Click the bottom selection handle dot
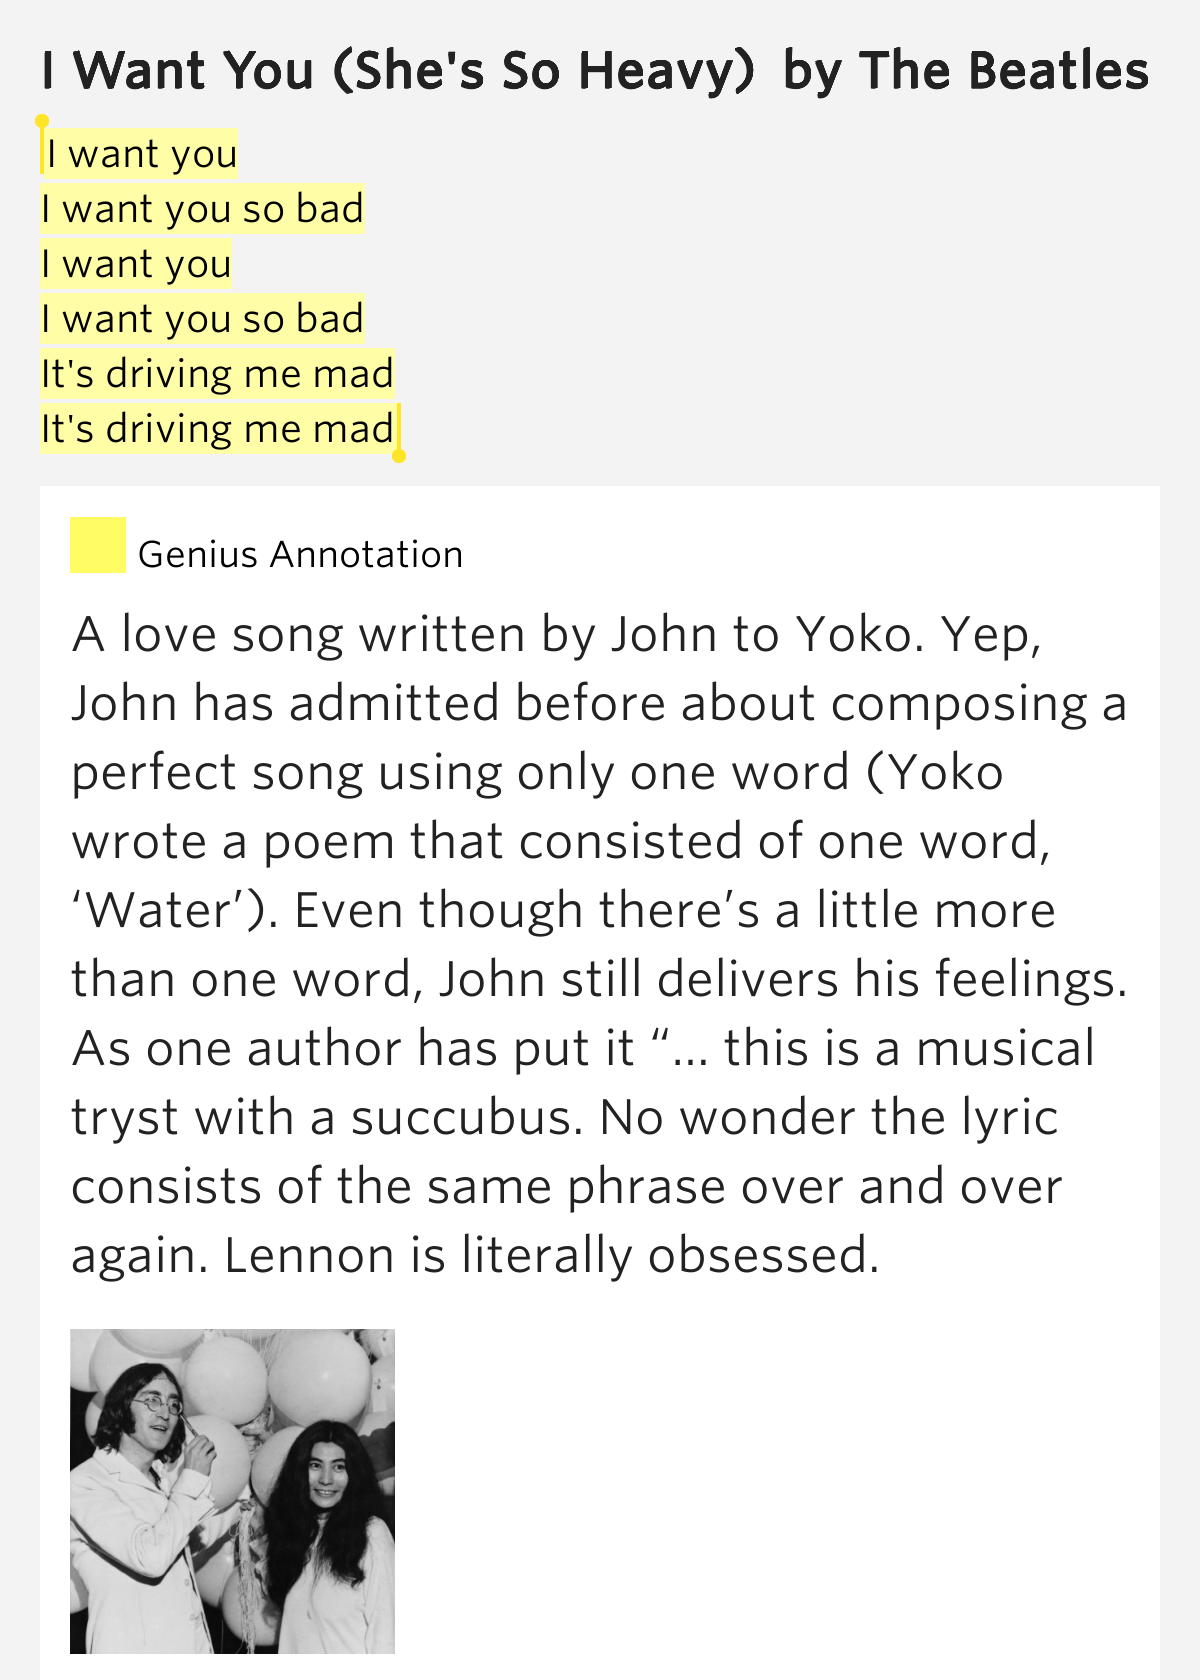 (x=399, y=456)
